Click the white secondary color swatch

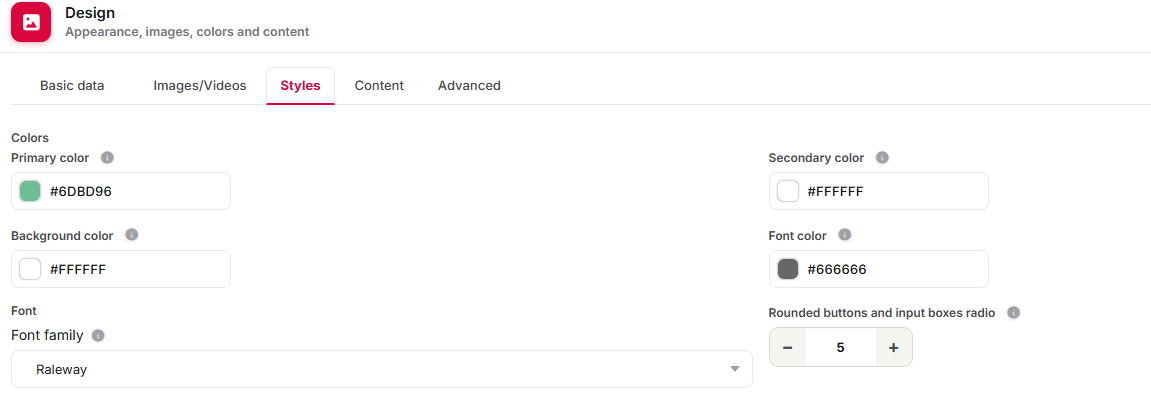tap(788, 191)
